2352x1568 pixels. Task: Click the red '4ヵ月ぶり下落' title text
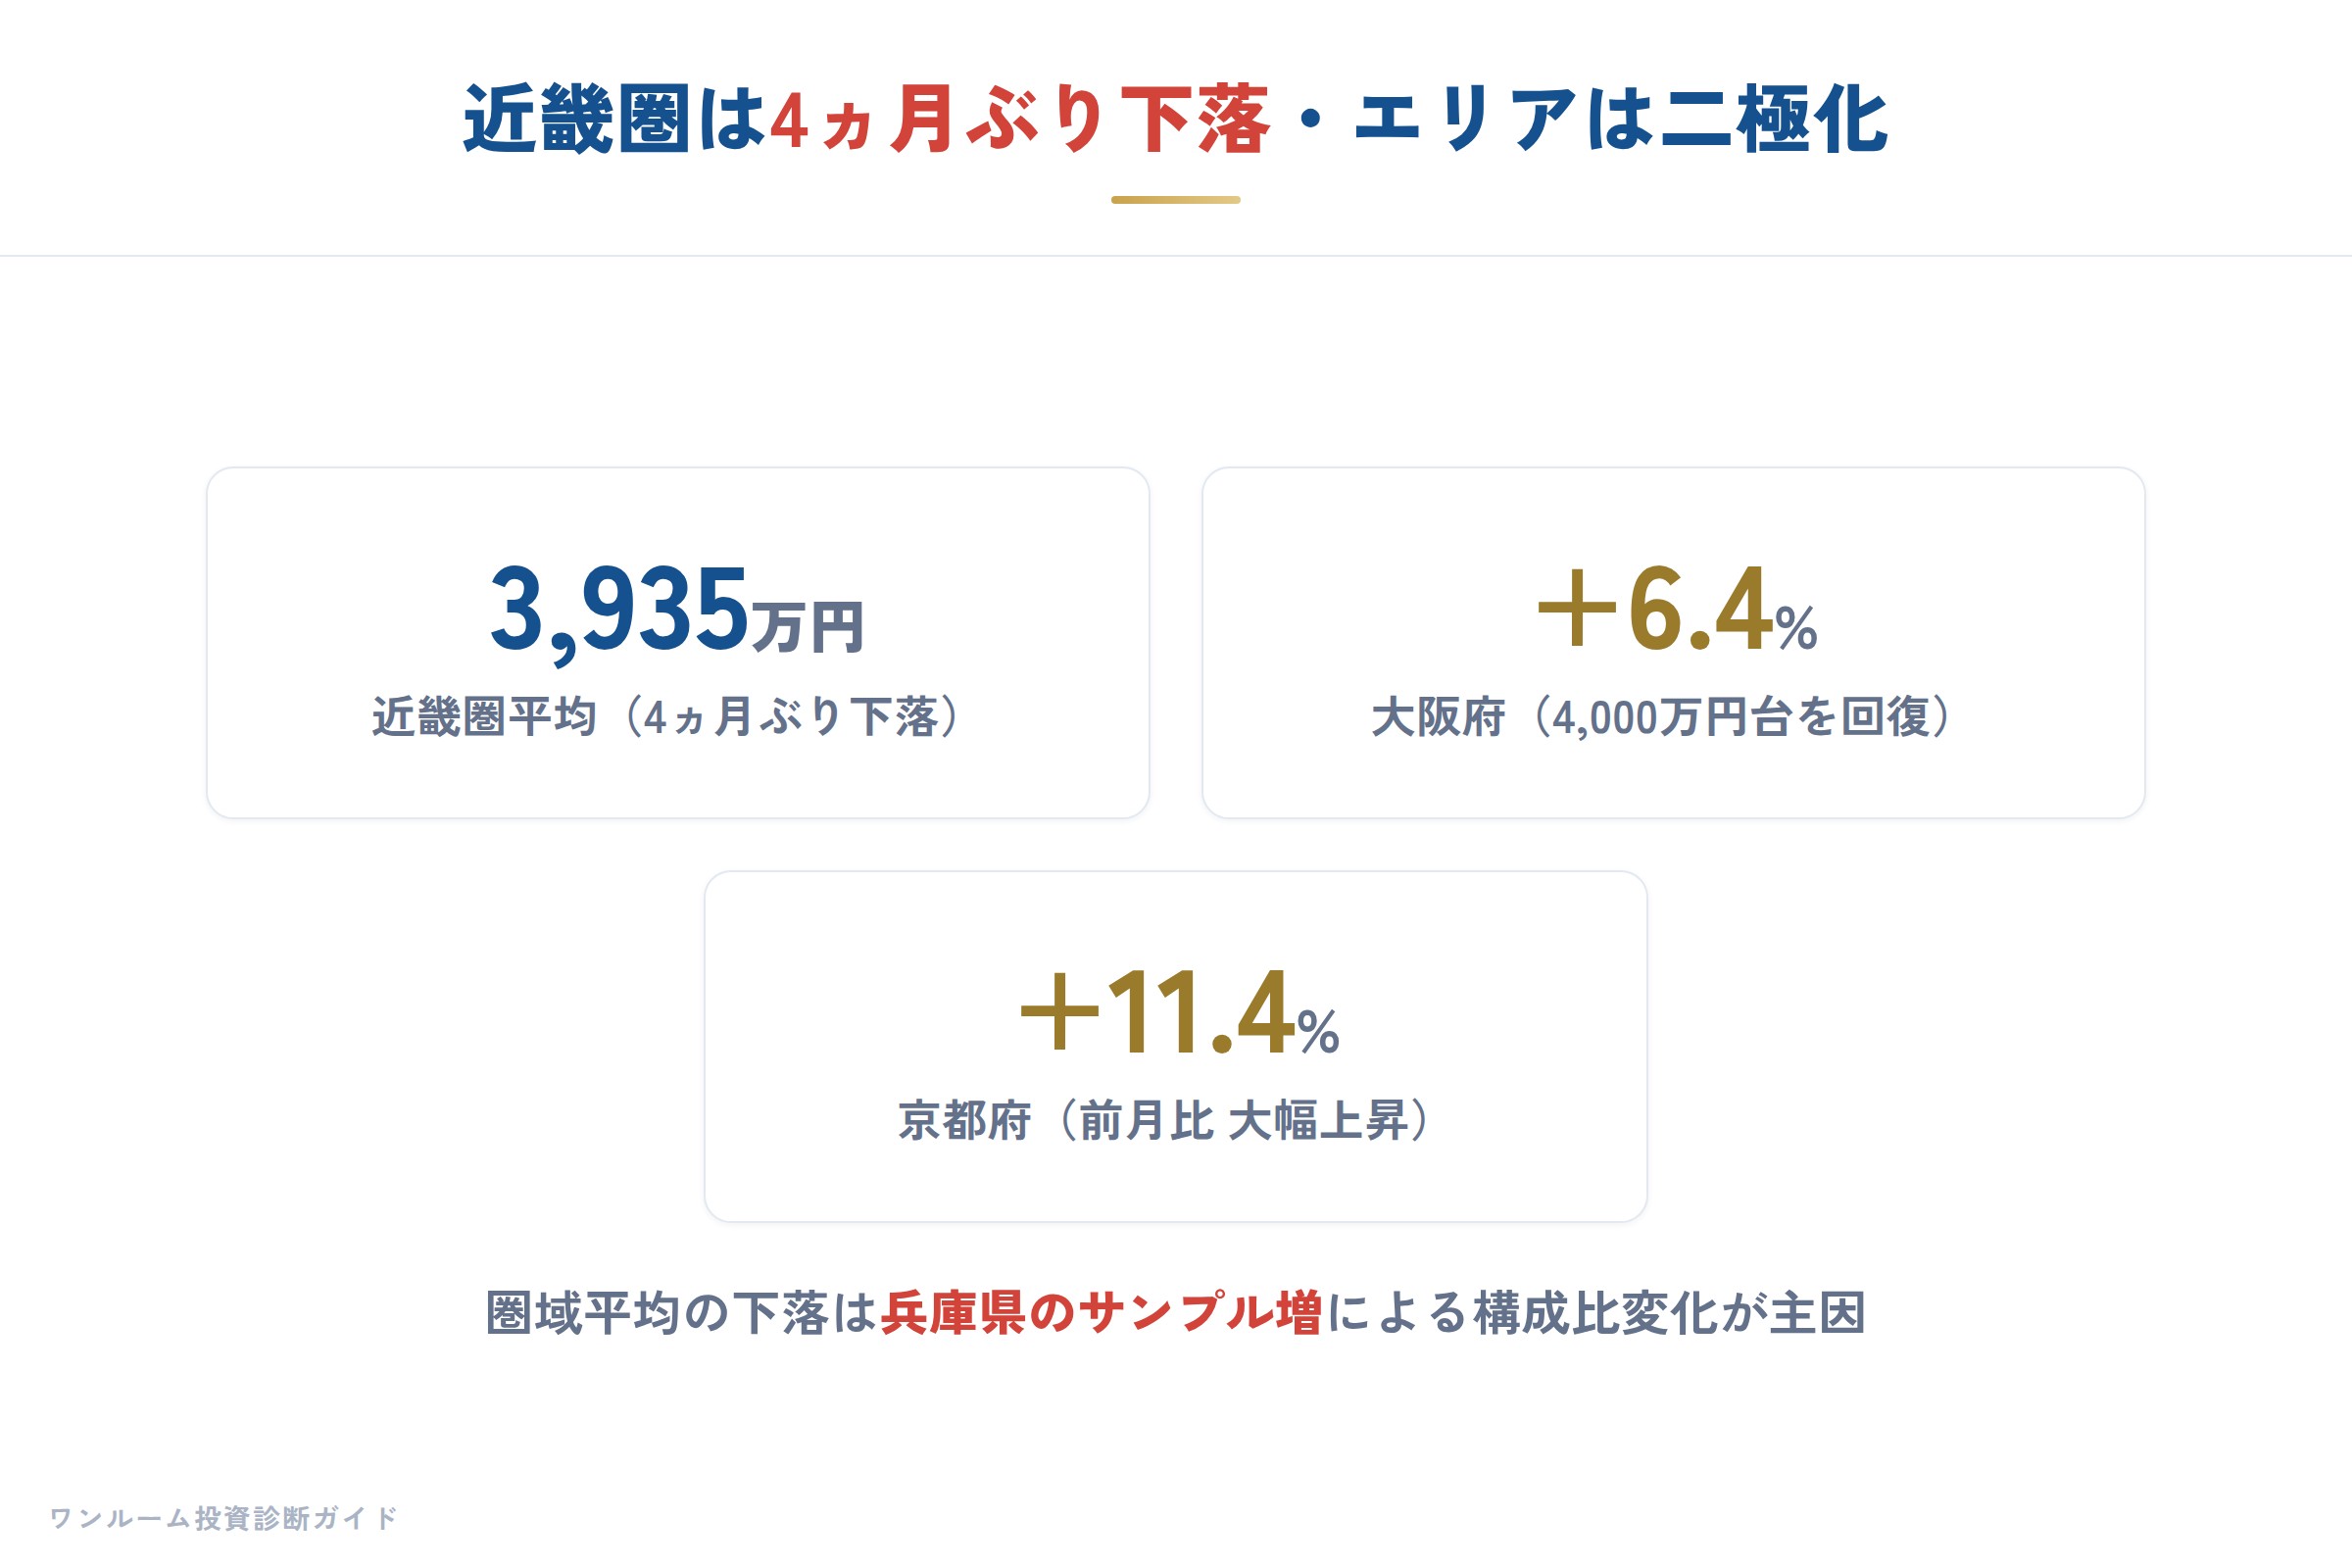tap(1020, 119)
